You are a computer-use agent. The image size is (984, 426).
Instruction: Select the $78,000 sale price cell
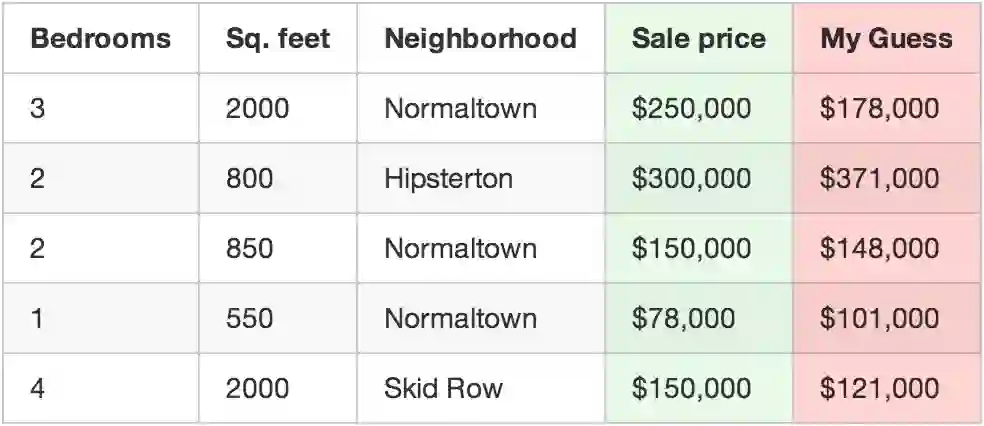683,318
